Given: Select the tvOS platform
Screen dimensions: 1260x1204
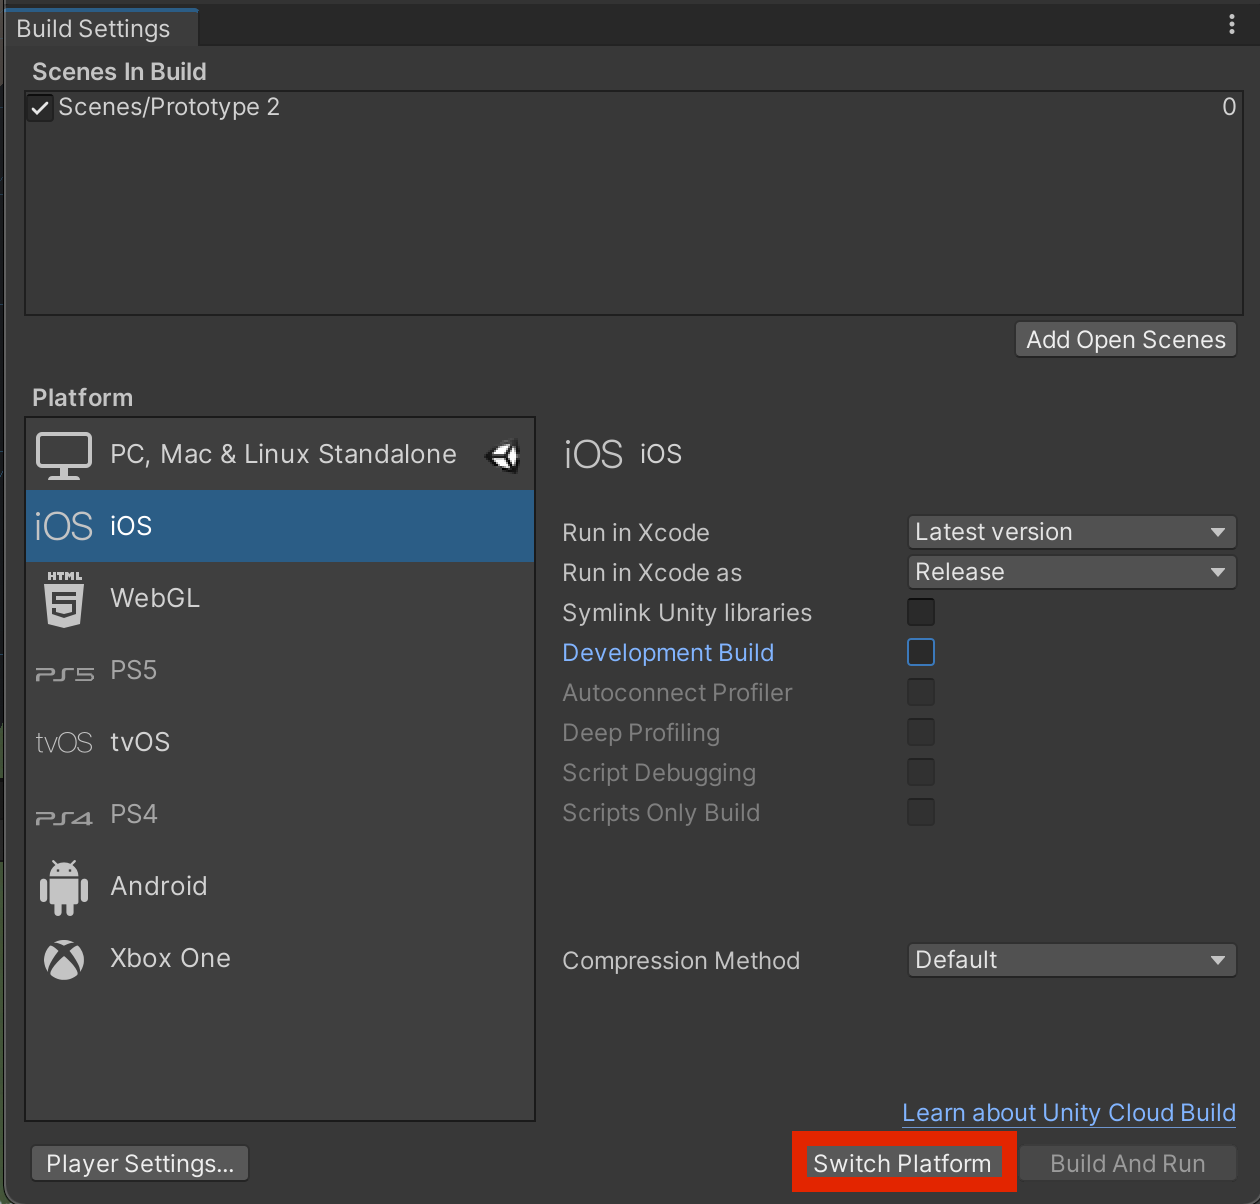Looking at the screenshot, I should pyautogui.click(x=280, y=742).
